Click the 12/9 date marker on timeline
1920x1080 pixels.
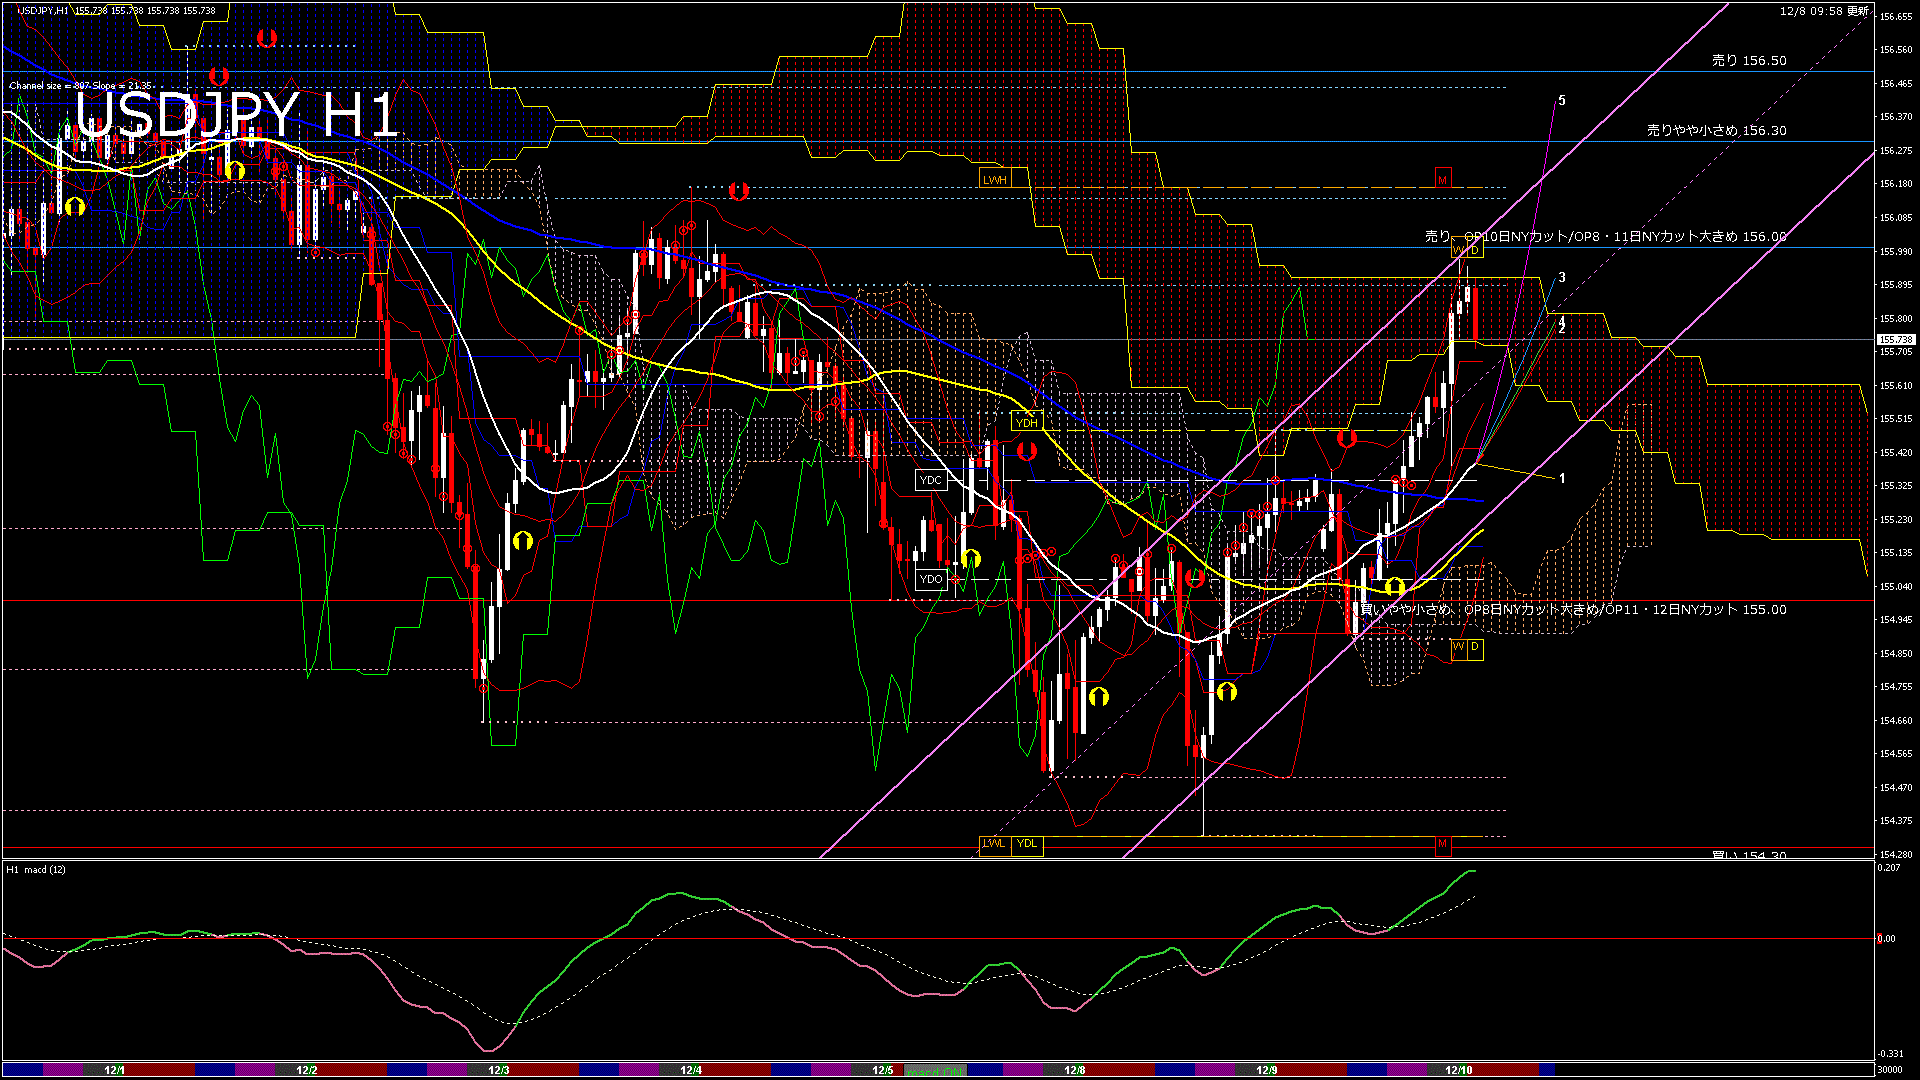1266,1070
